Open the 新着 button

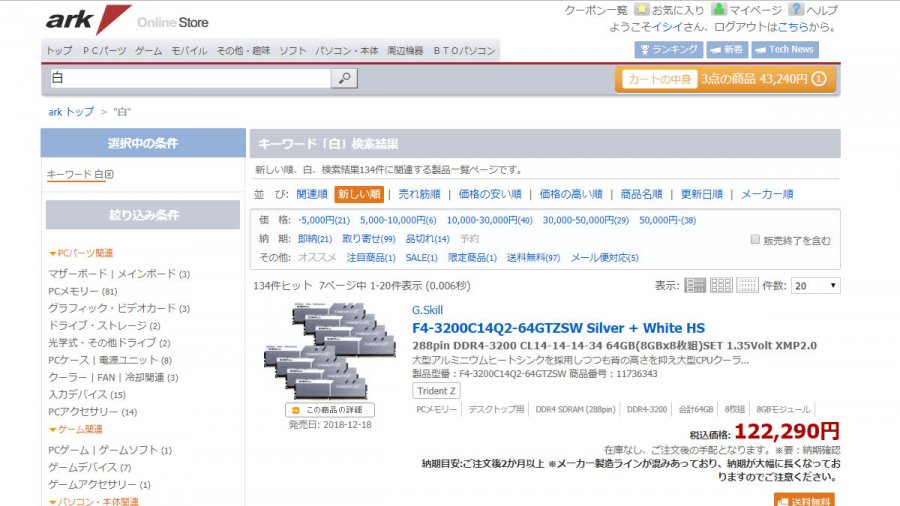(727, 50)
